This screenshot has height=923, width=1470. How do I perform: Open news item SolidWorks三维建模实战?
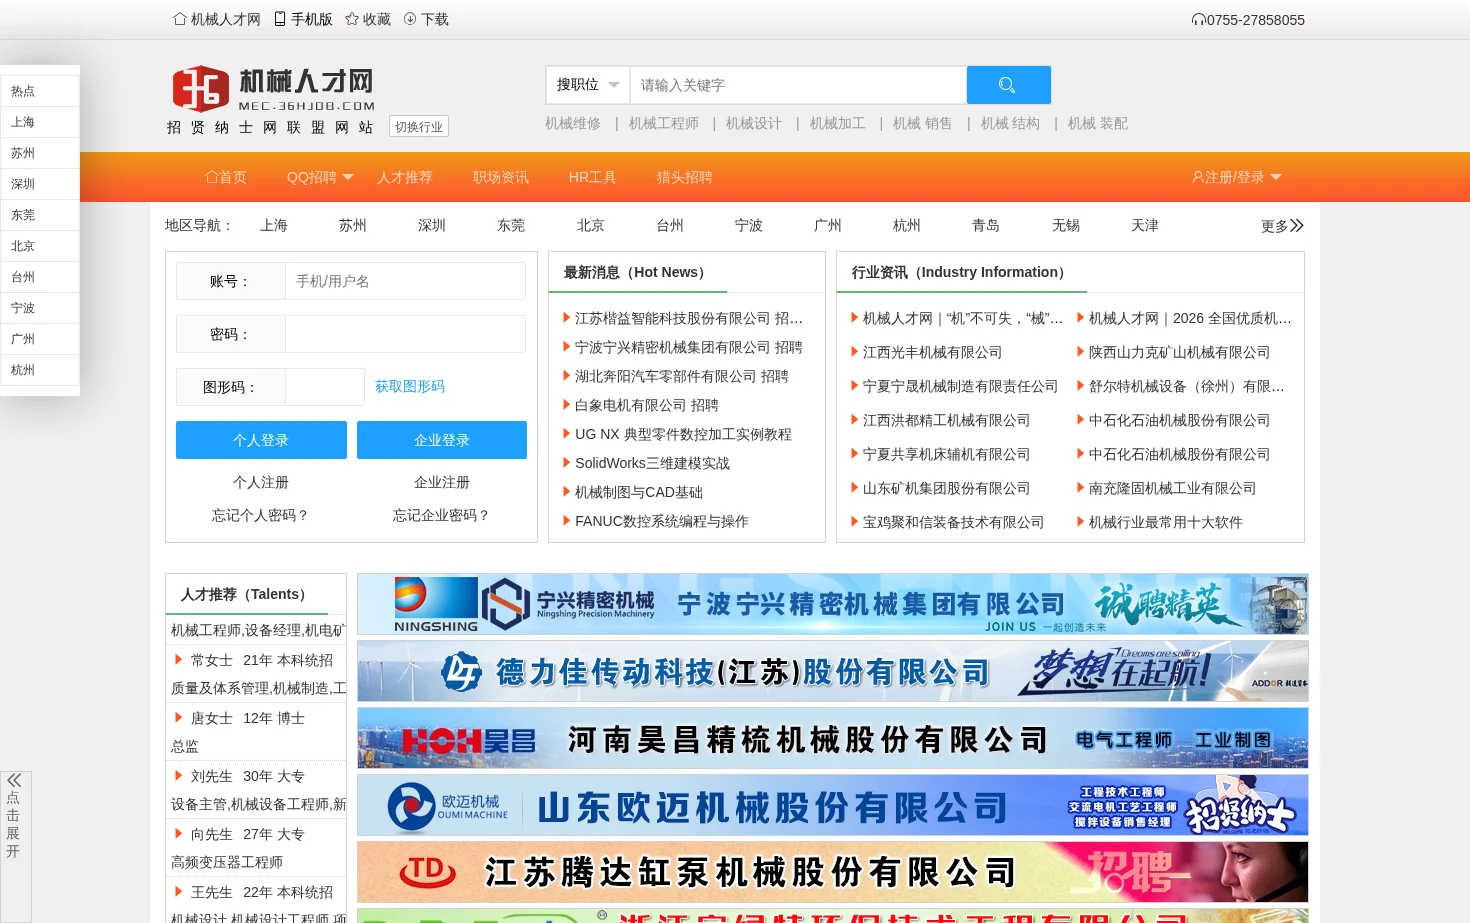pos(652,463)
